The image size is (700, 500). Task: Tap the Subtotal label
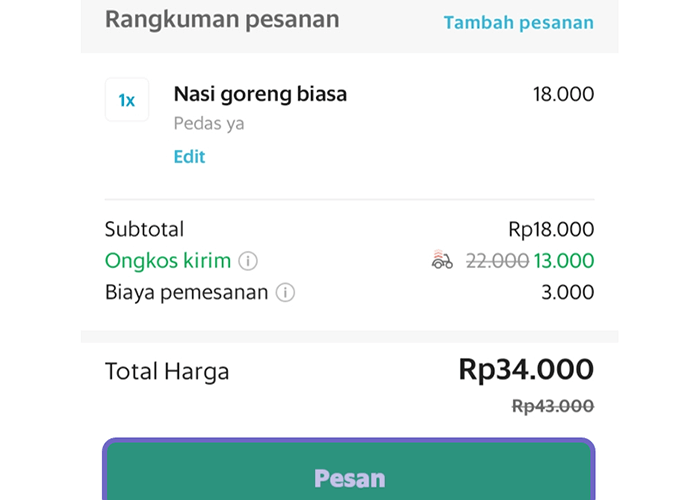pyautogui.click(x=144, y=229)
